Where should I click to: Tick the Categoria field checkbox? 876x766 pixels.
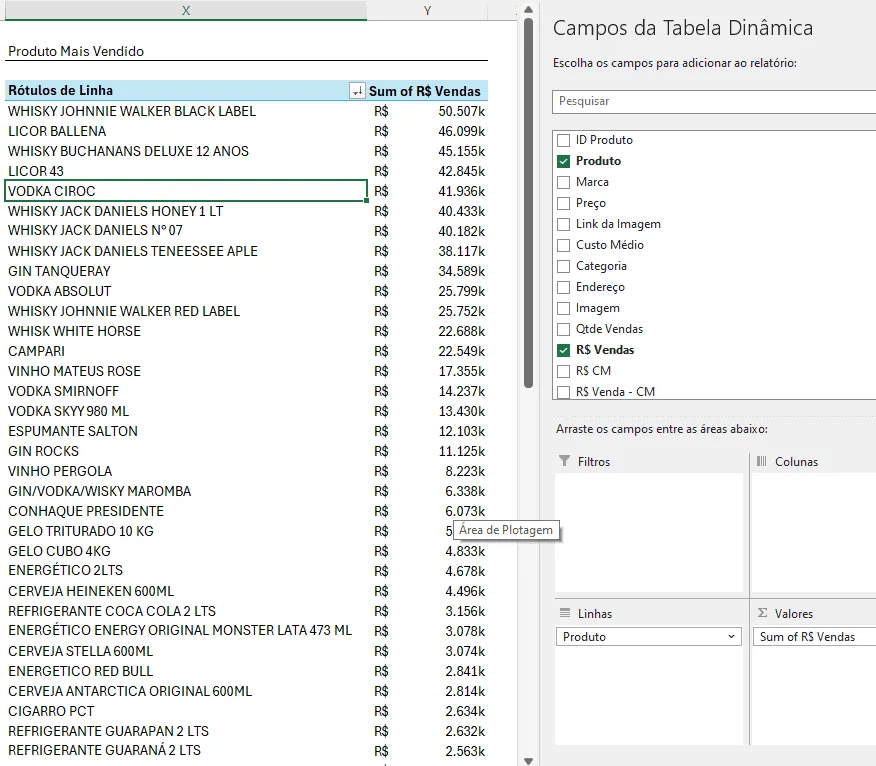point(563,266)
